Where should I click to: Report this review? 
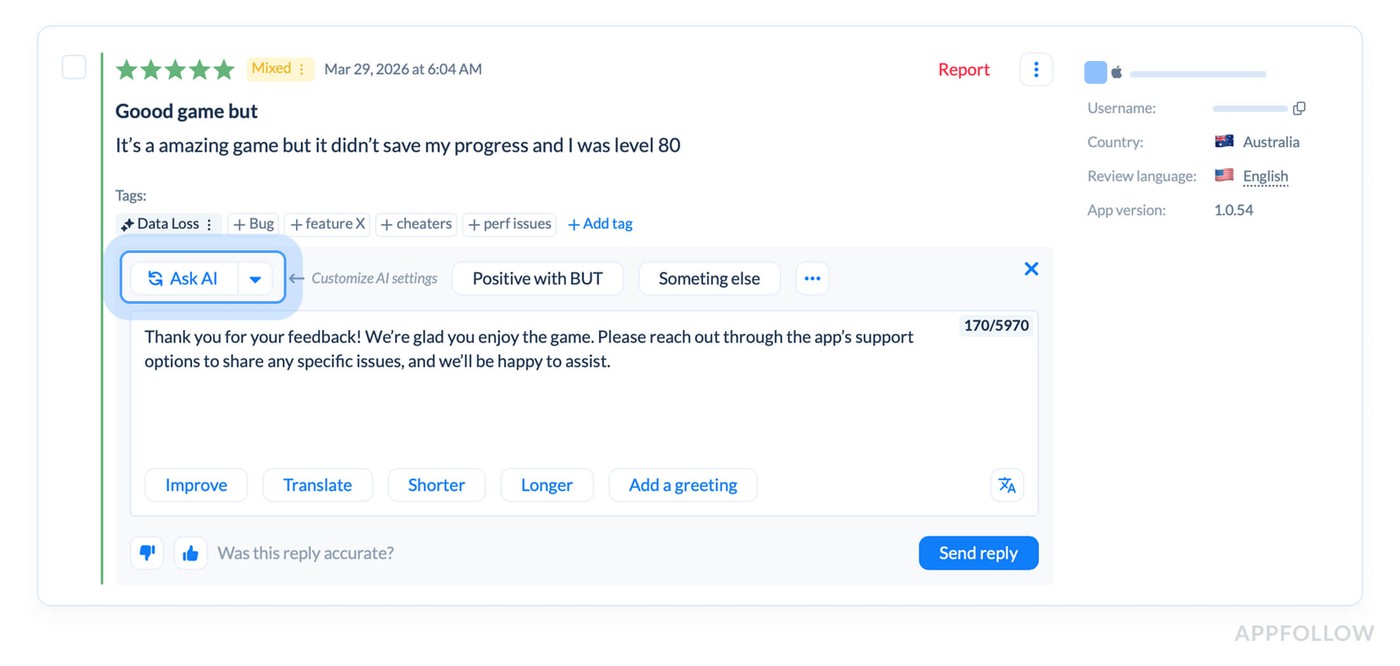pos(963,69)
